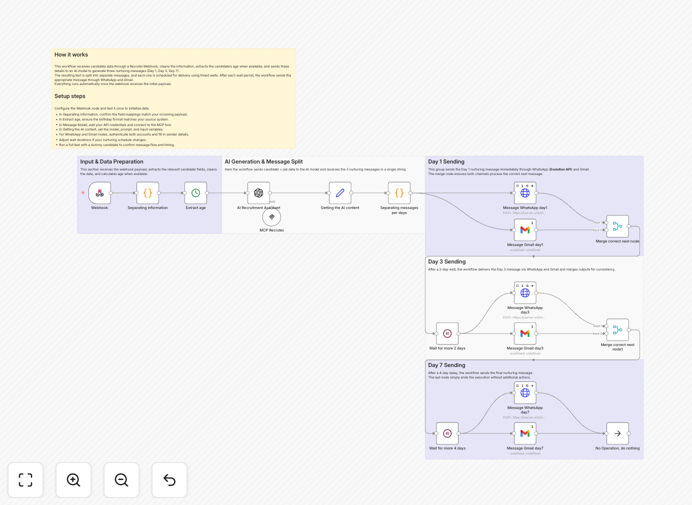Viewport: 692px width, 505px height.
Task: Select the MCP Recruiter tool node
Action: tap(271, 217)
